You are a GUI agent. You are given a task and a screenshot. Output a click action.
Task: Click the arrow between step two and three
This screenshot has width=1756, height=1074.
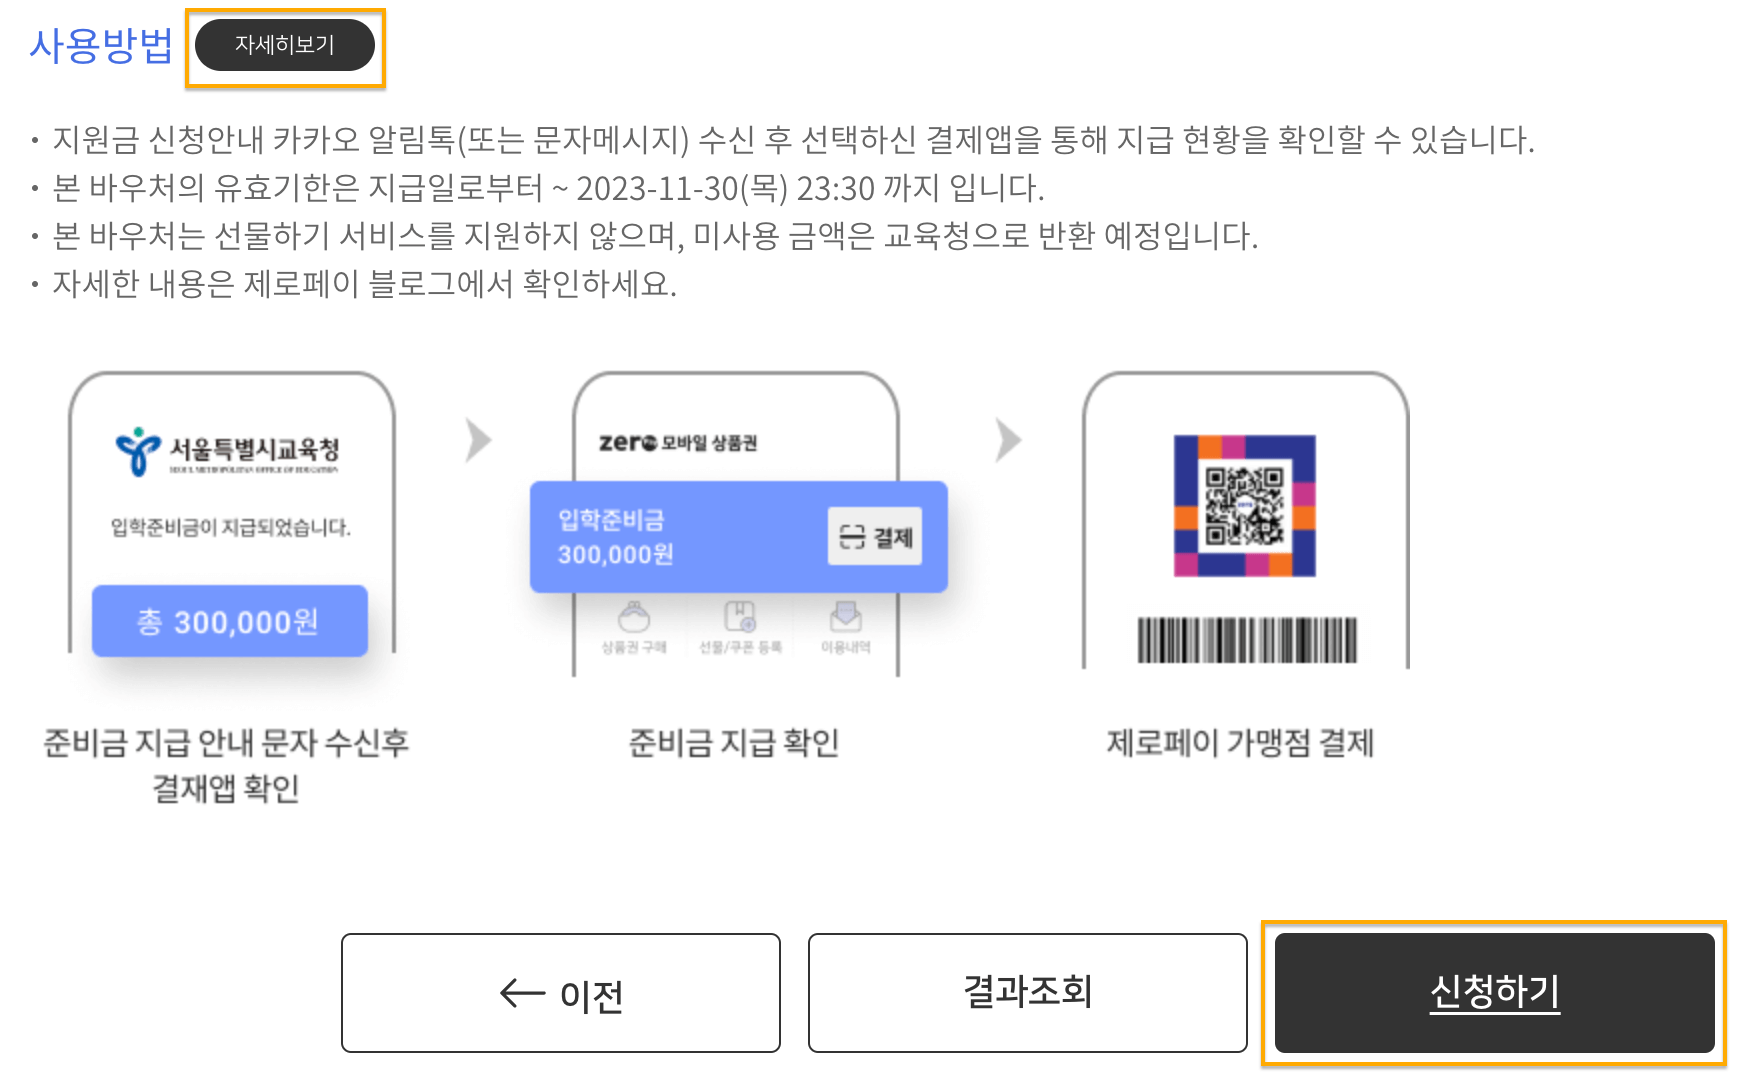click(x=1007, y=440)
